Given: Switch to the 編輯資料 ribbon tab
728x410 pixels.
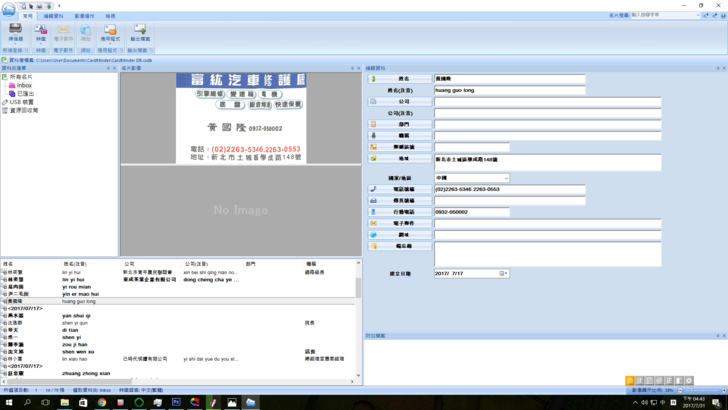Looking at the screenshot, I should point(53,16).
